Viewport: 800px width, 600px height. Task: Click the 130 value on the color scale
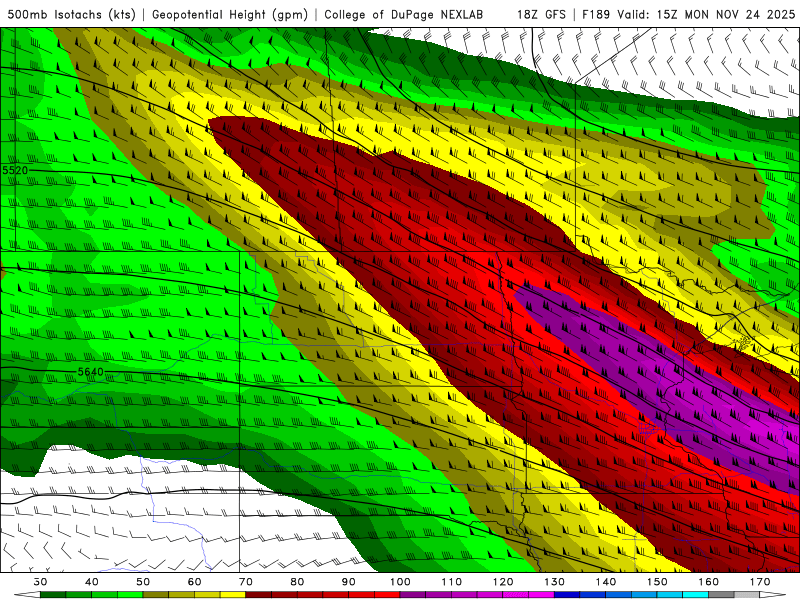coord(555,582)
